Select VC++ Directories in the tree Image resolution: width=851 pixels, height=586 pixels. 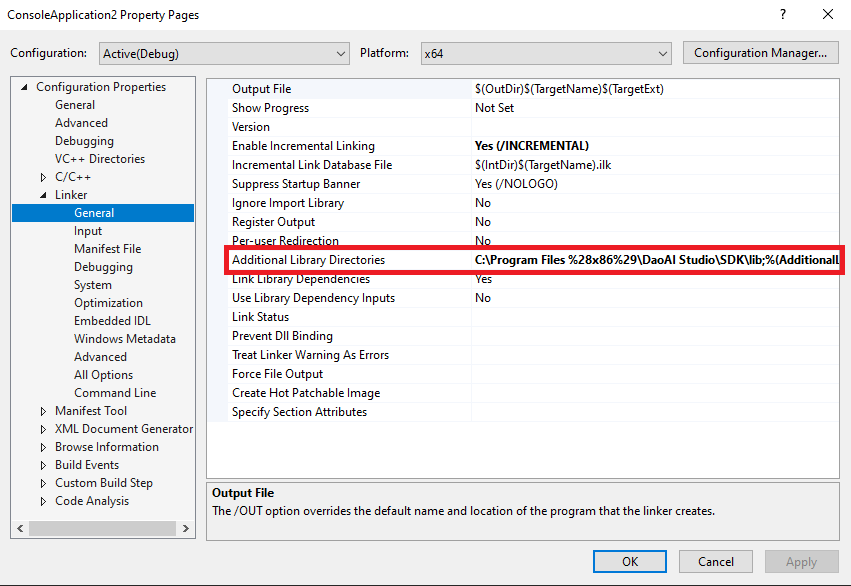[x=100, y=159]
